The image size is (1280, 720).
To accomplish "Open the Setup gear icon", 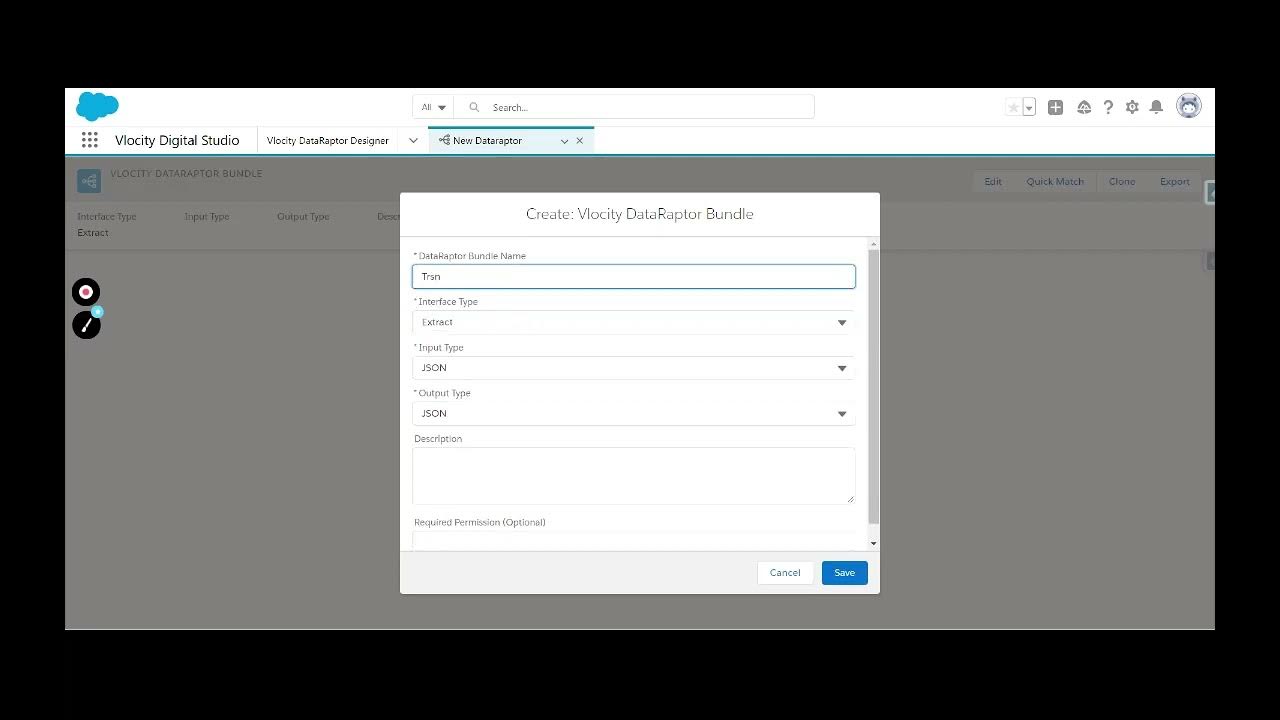I will click(1132, 107).
